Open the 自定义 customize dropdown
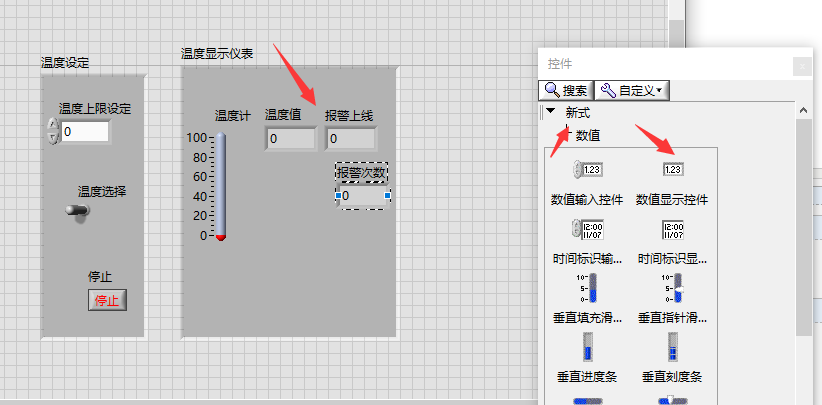The width and height of the screenshot is (822, 405). point(632,91)
